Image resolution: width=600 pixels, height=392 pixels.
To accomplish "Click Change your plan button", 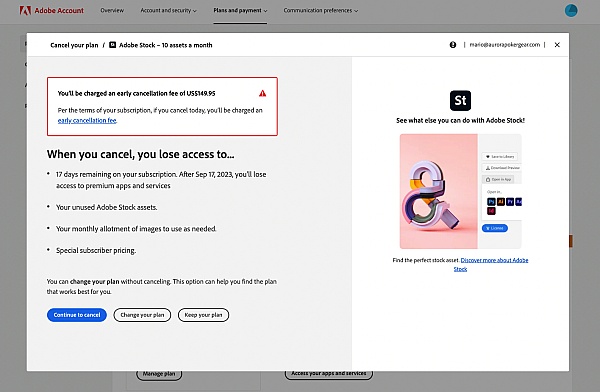I will point(142,315).
